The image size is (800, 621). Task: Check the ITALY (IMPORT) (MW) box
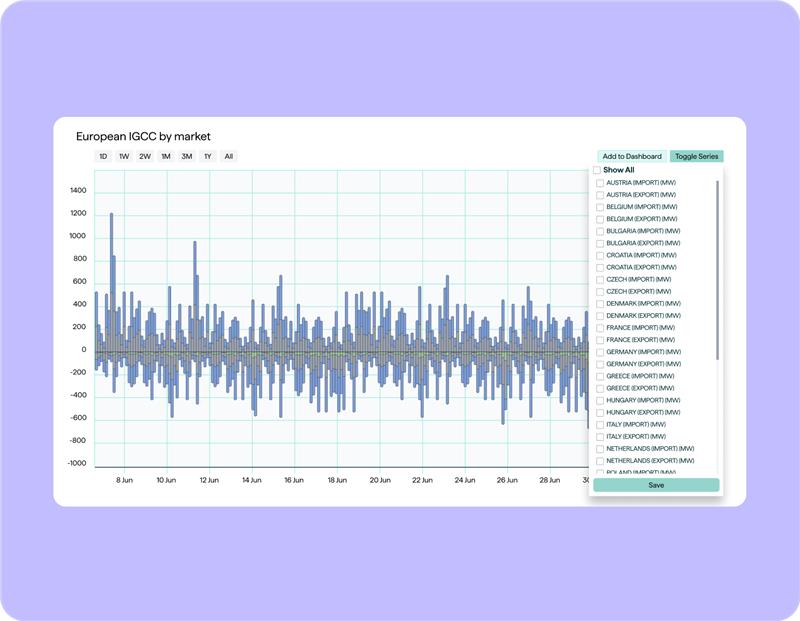click(600, 424)
